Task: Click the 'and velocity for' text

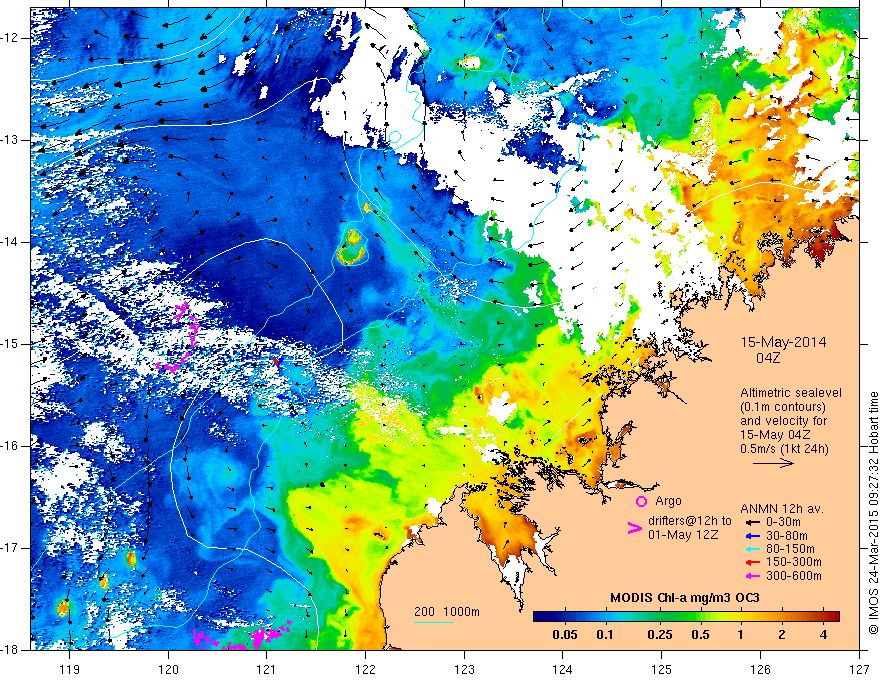Action: point(783,420)
